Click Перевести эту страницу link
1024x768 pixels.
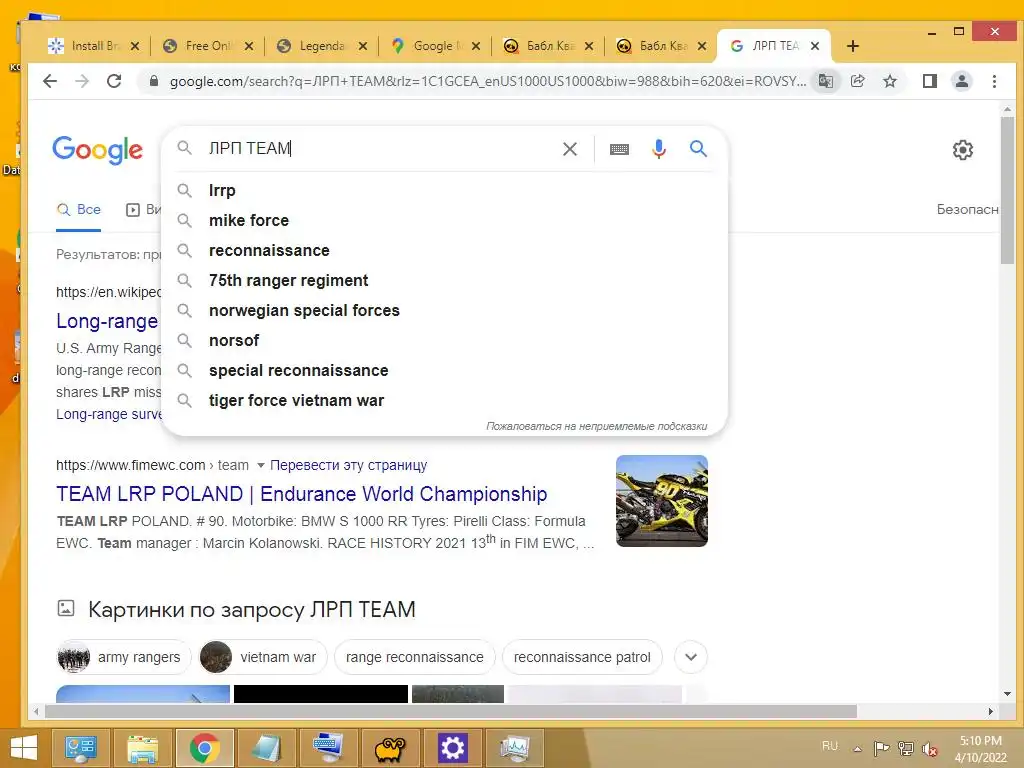click(348, 466)
